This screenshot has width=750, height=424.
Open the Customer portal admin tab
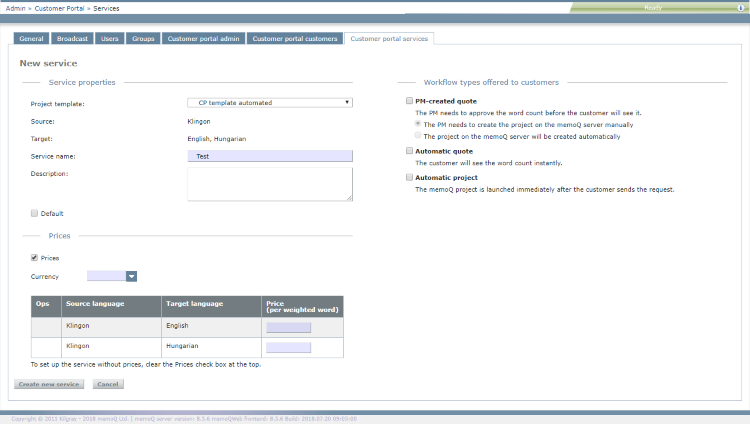[x=202, y=39]
